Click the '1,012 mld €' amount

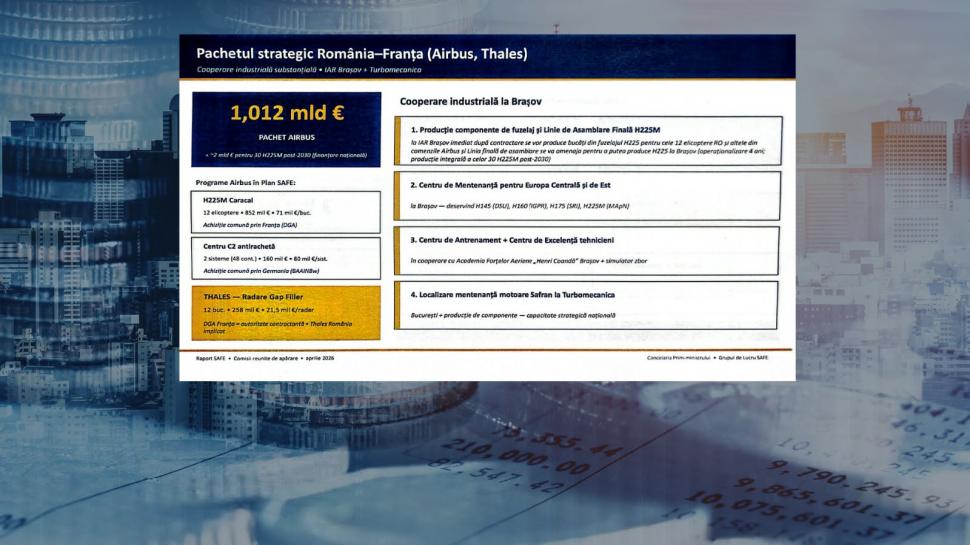tap(287, 113)
